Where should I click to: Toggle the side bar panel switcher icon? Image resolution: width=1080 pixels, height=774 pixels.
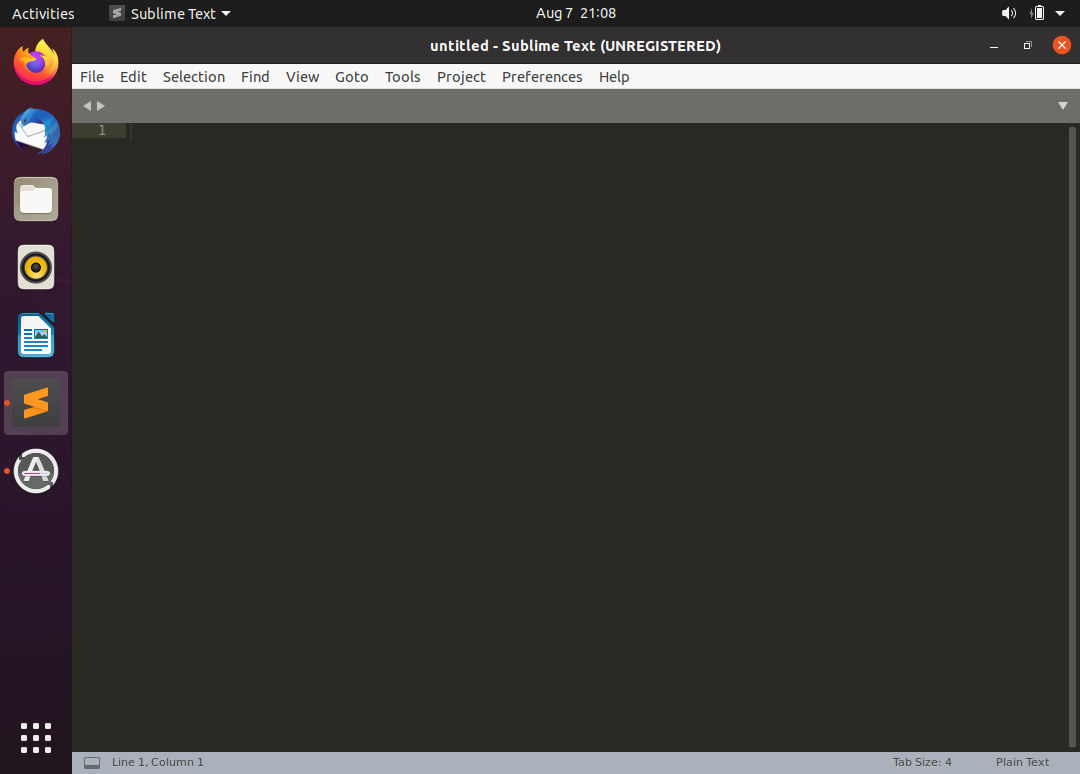[92, 762]
